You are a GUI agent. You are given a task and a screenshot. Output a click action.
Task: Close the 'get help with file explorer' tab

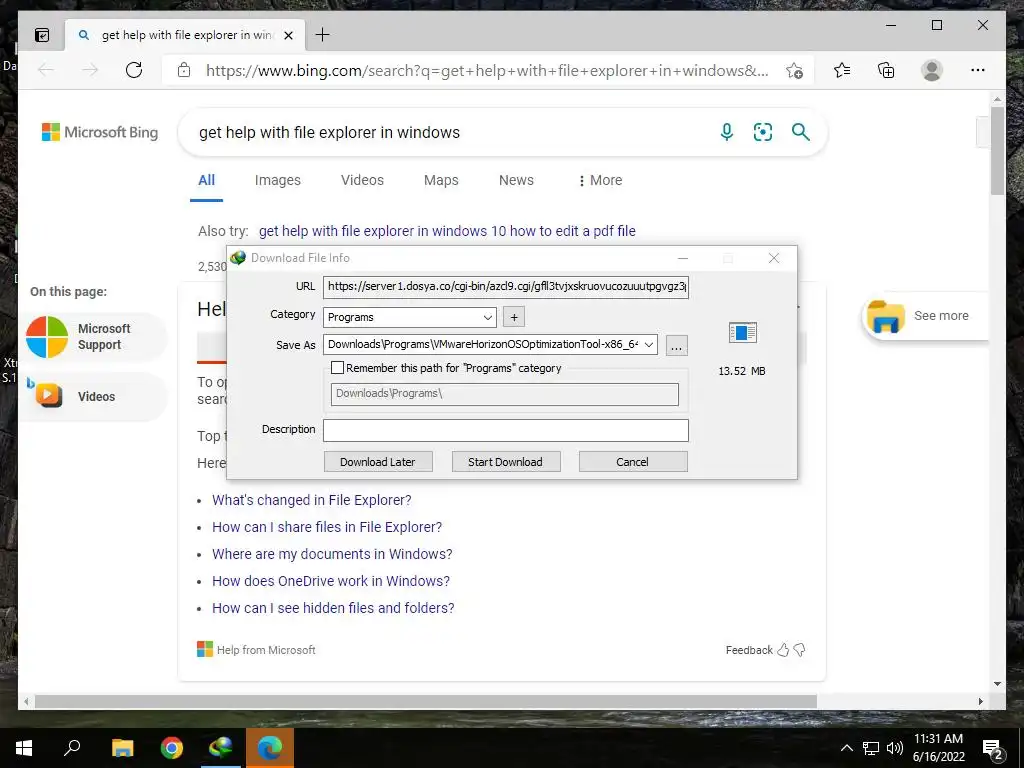pyautogui.click(x=288, y=35)
